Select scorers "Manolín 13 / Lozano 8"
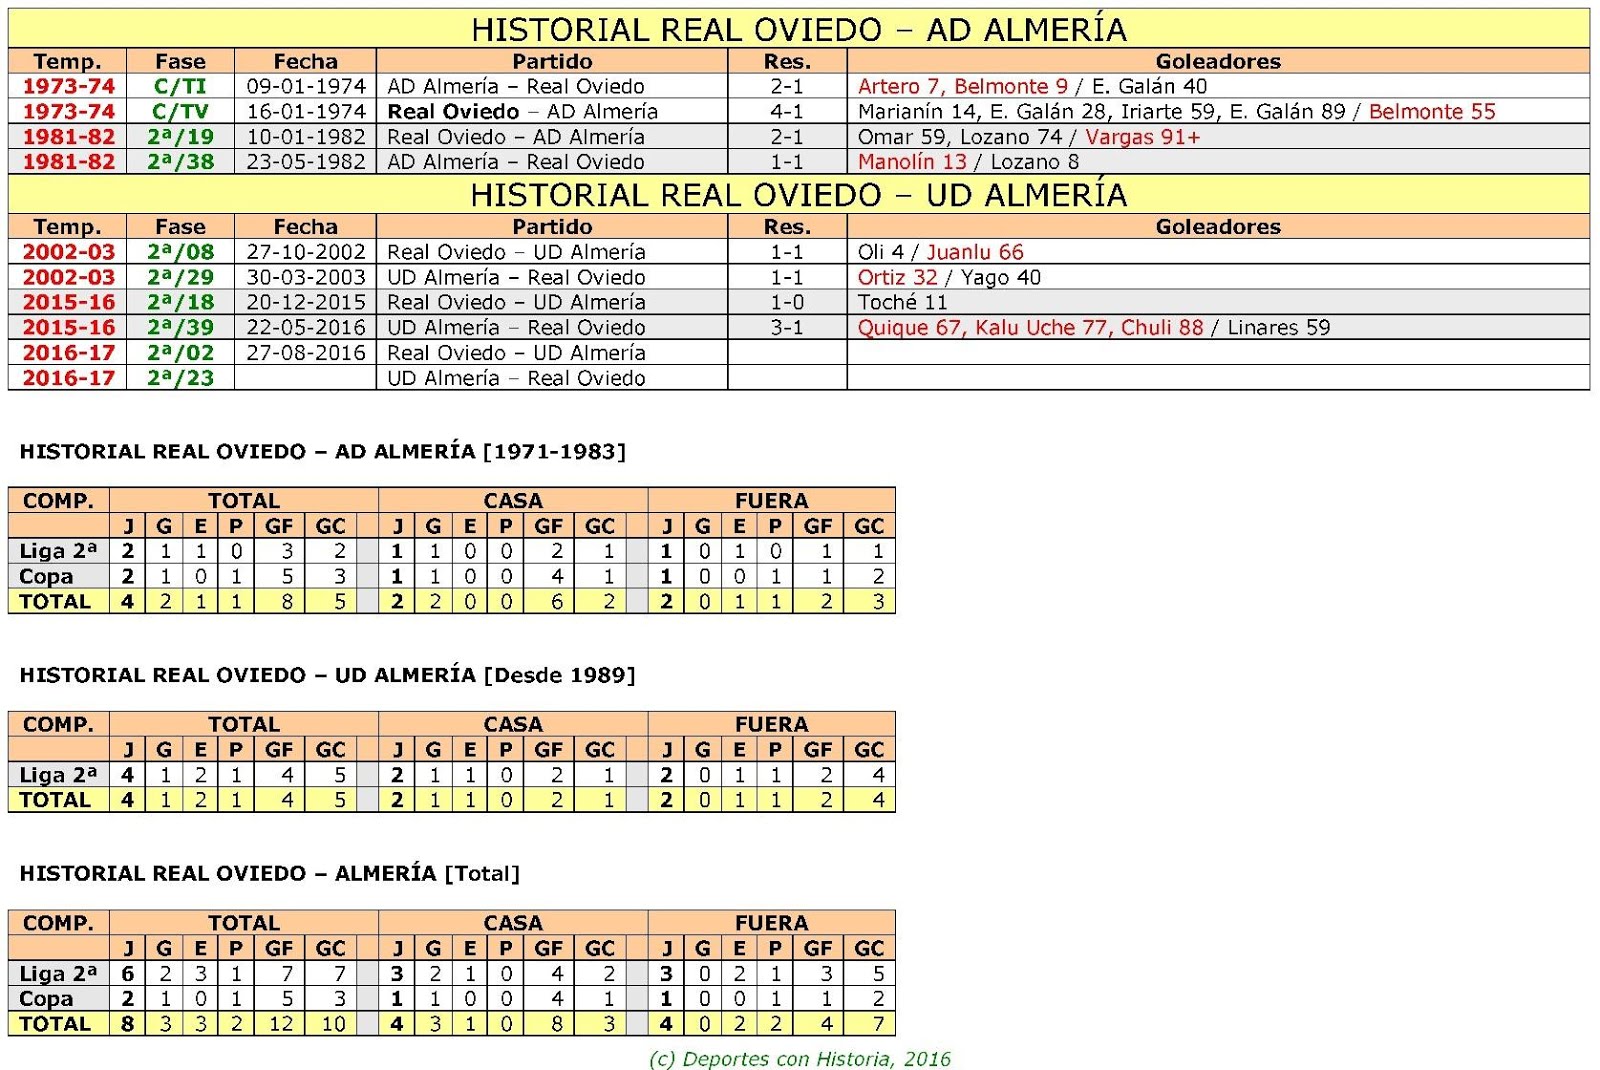 (x=968, y=161)
